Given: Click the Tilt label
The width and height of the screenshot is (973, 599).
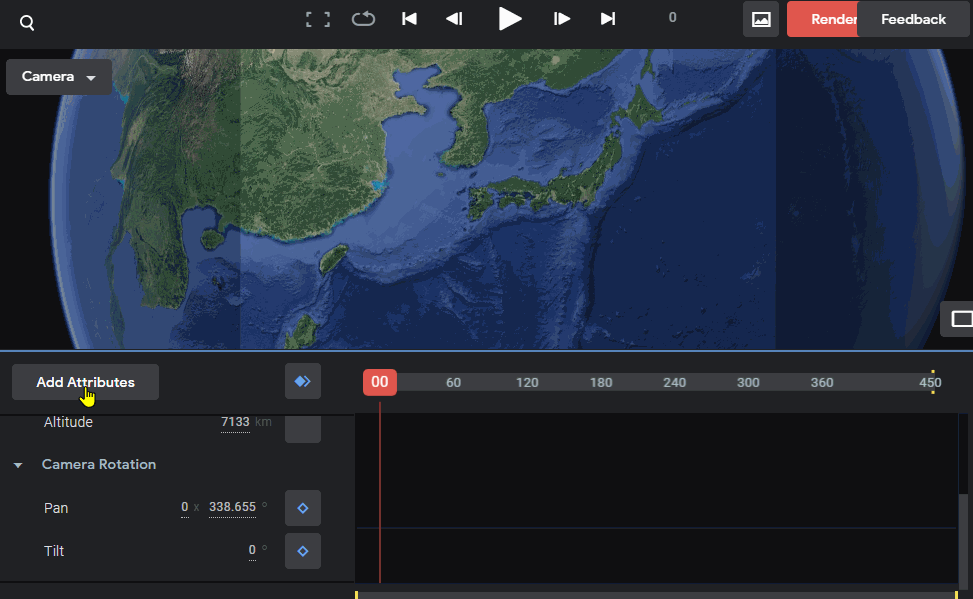Looking at the screenshot, I should pyautogui.click(x=54, y=551).
